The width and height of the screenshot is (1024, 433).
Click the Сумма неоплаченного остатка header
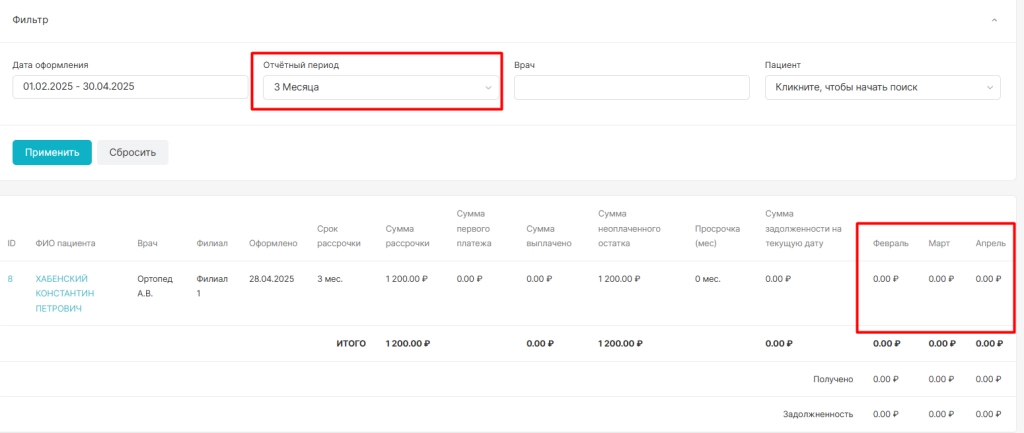click(630, 229)
